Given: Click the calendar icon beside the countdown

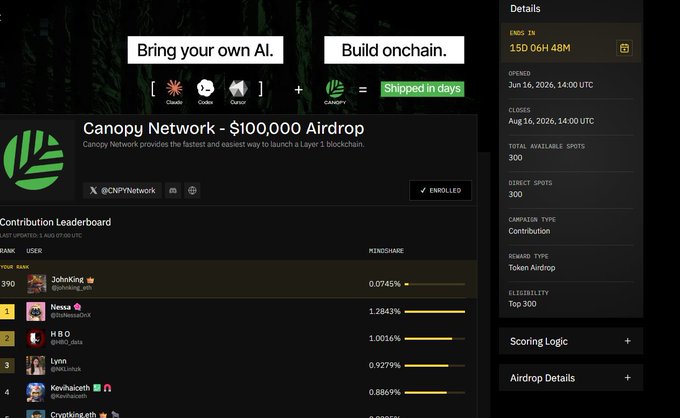Looking at the screenshot, I should pos(624,48).
